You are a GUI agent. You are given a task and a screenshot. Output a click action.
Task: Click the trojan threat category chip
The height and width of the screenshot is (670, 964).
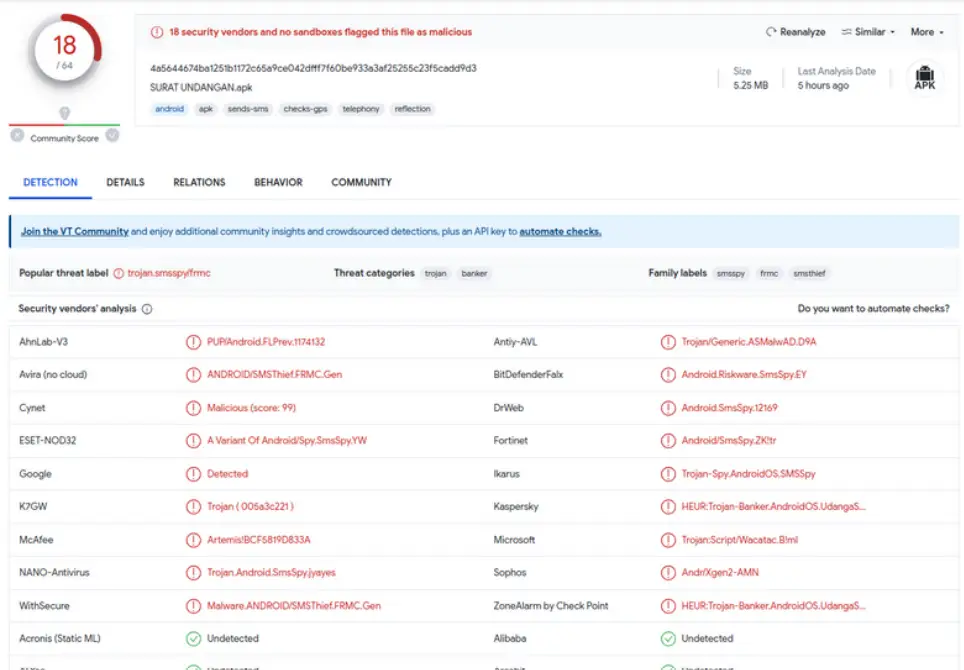coord(435,273)
